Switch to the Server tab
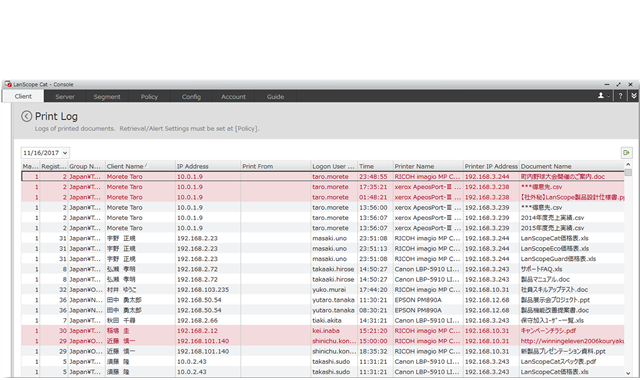640x380 pixels. coord(65,97)
